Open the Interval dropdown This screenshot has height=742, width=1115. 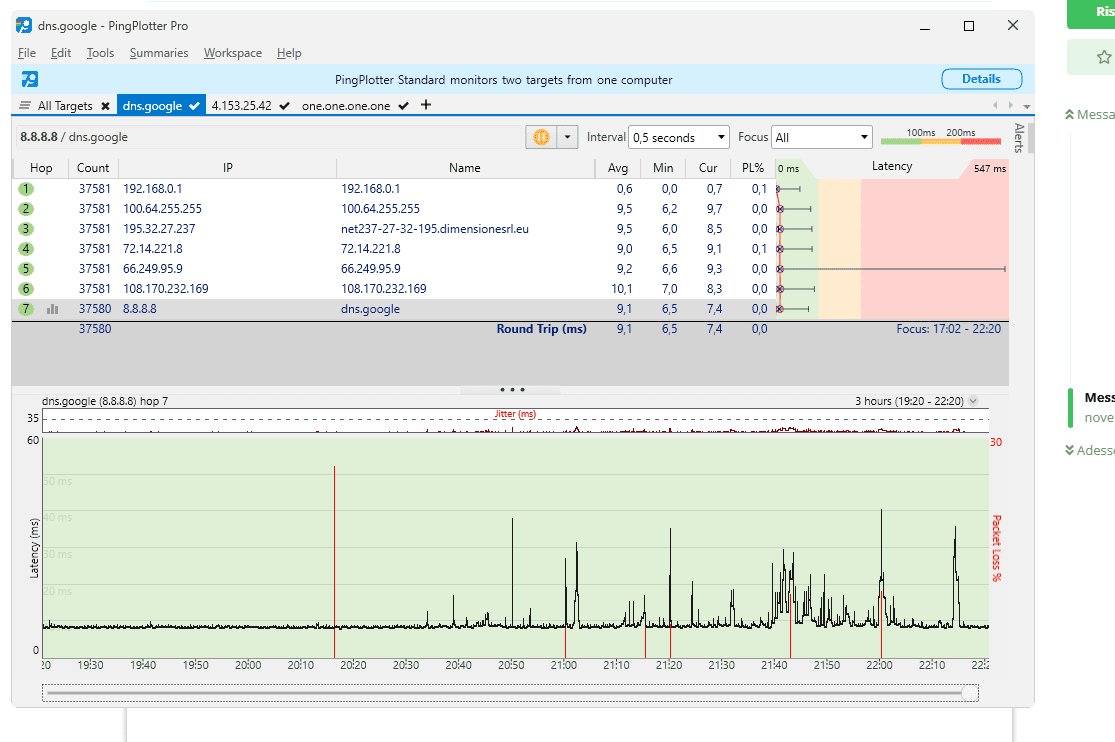(679, 137)
